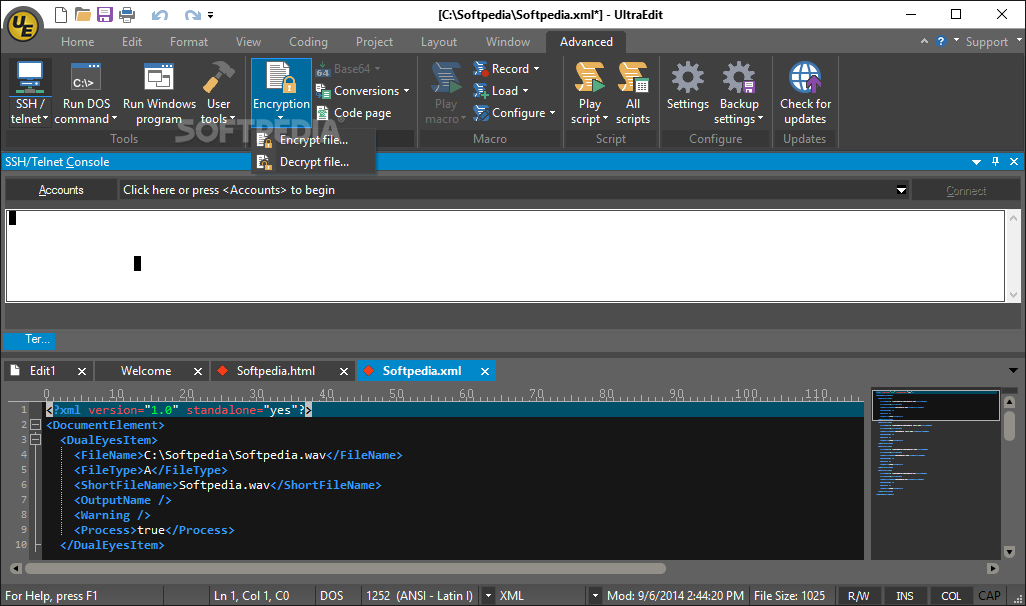
Task: Toggle INS insert mode in status bar
Action: click(904, 596)
